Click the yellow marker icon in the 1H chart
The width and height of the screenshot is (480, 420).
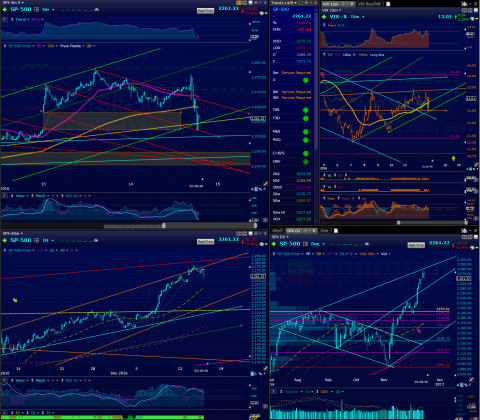[15, 300]
